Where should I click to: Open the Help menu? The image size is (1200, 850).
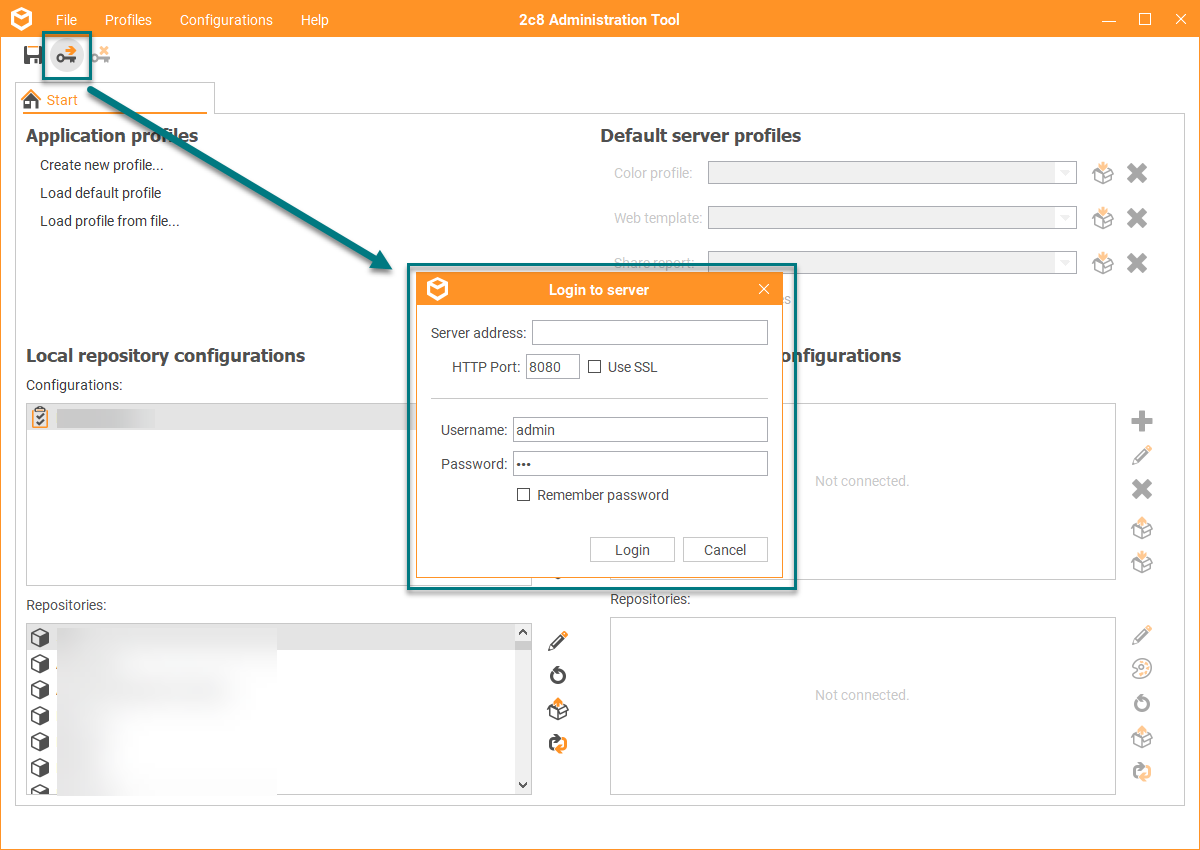(x=314, y=20)
